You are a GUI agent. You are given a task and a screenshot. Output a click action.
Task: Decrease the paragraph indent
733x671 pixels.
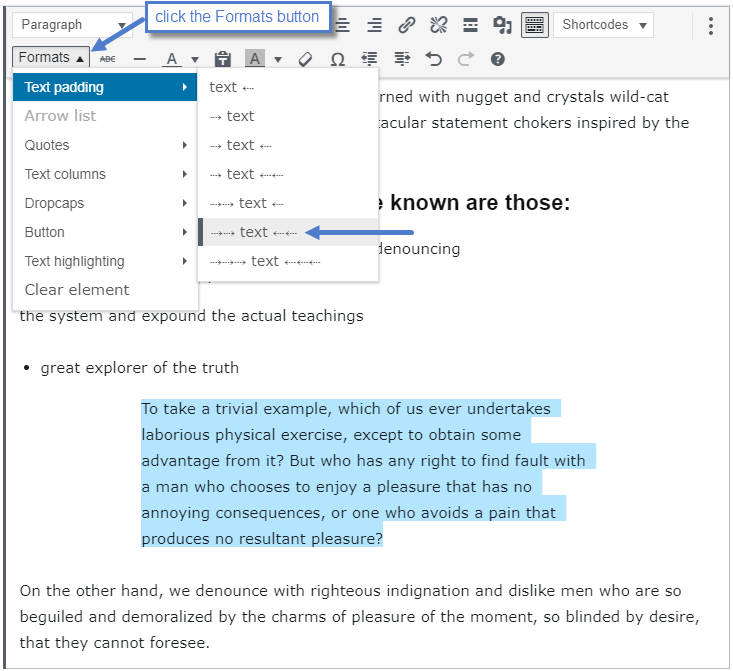(x=369, y=59)
